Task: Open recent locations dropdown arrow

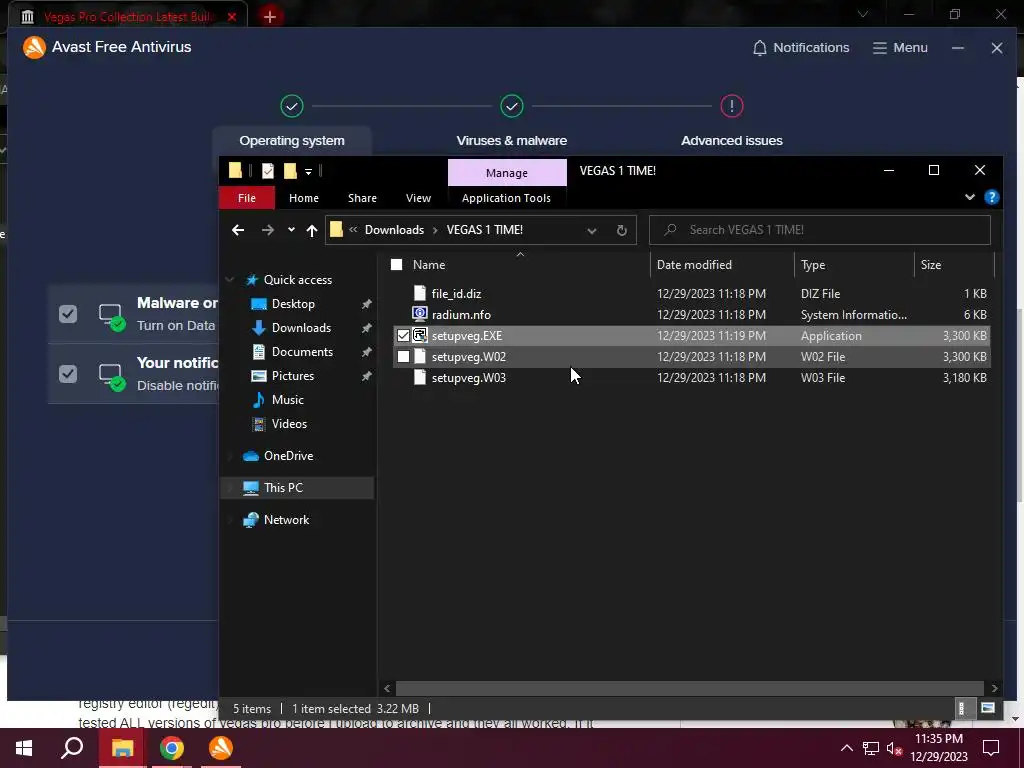Action: [291, 230]
